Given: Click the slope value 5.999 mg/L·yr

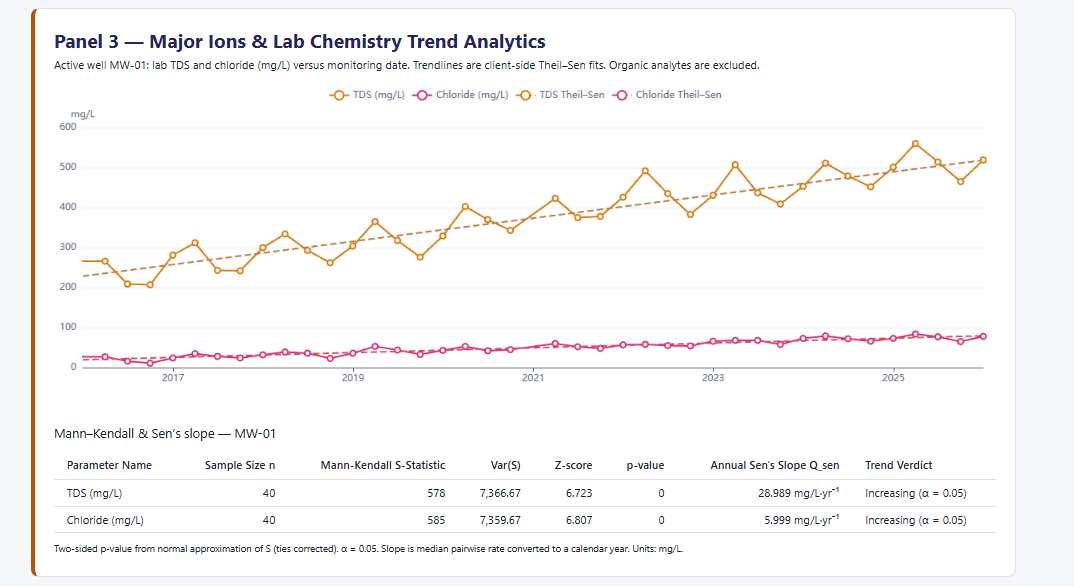Looking at the screenshot, I should [801, 520].
